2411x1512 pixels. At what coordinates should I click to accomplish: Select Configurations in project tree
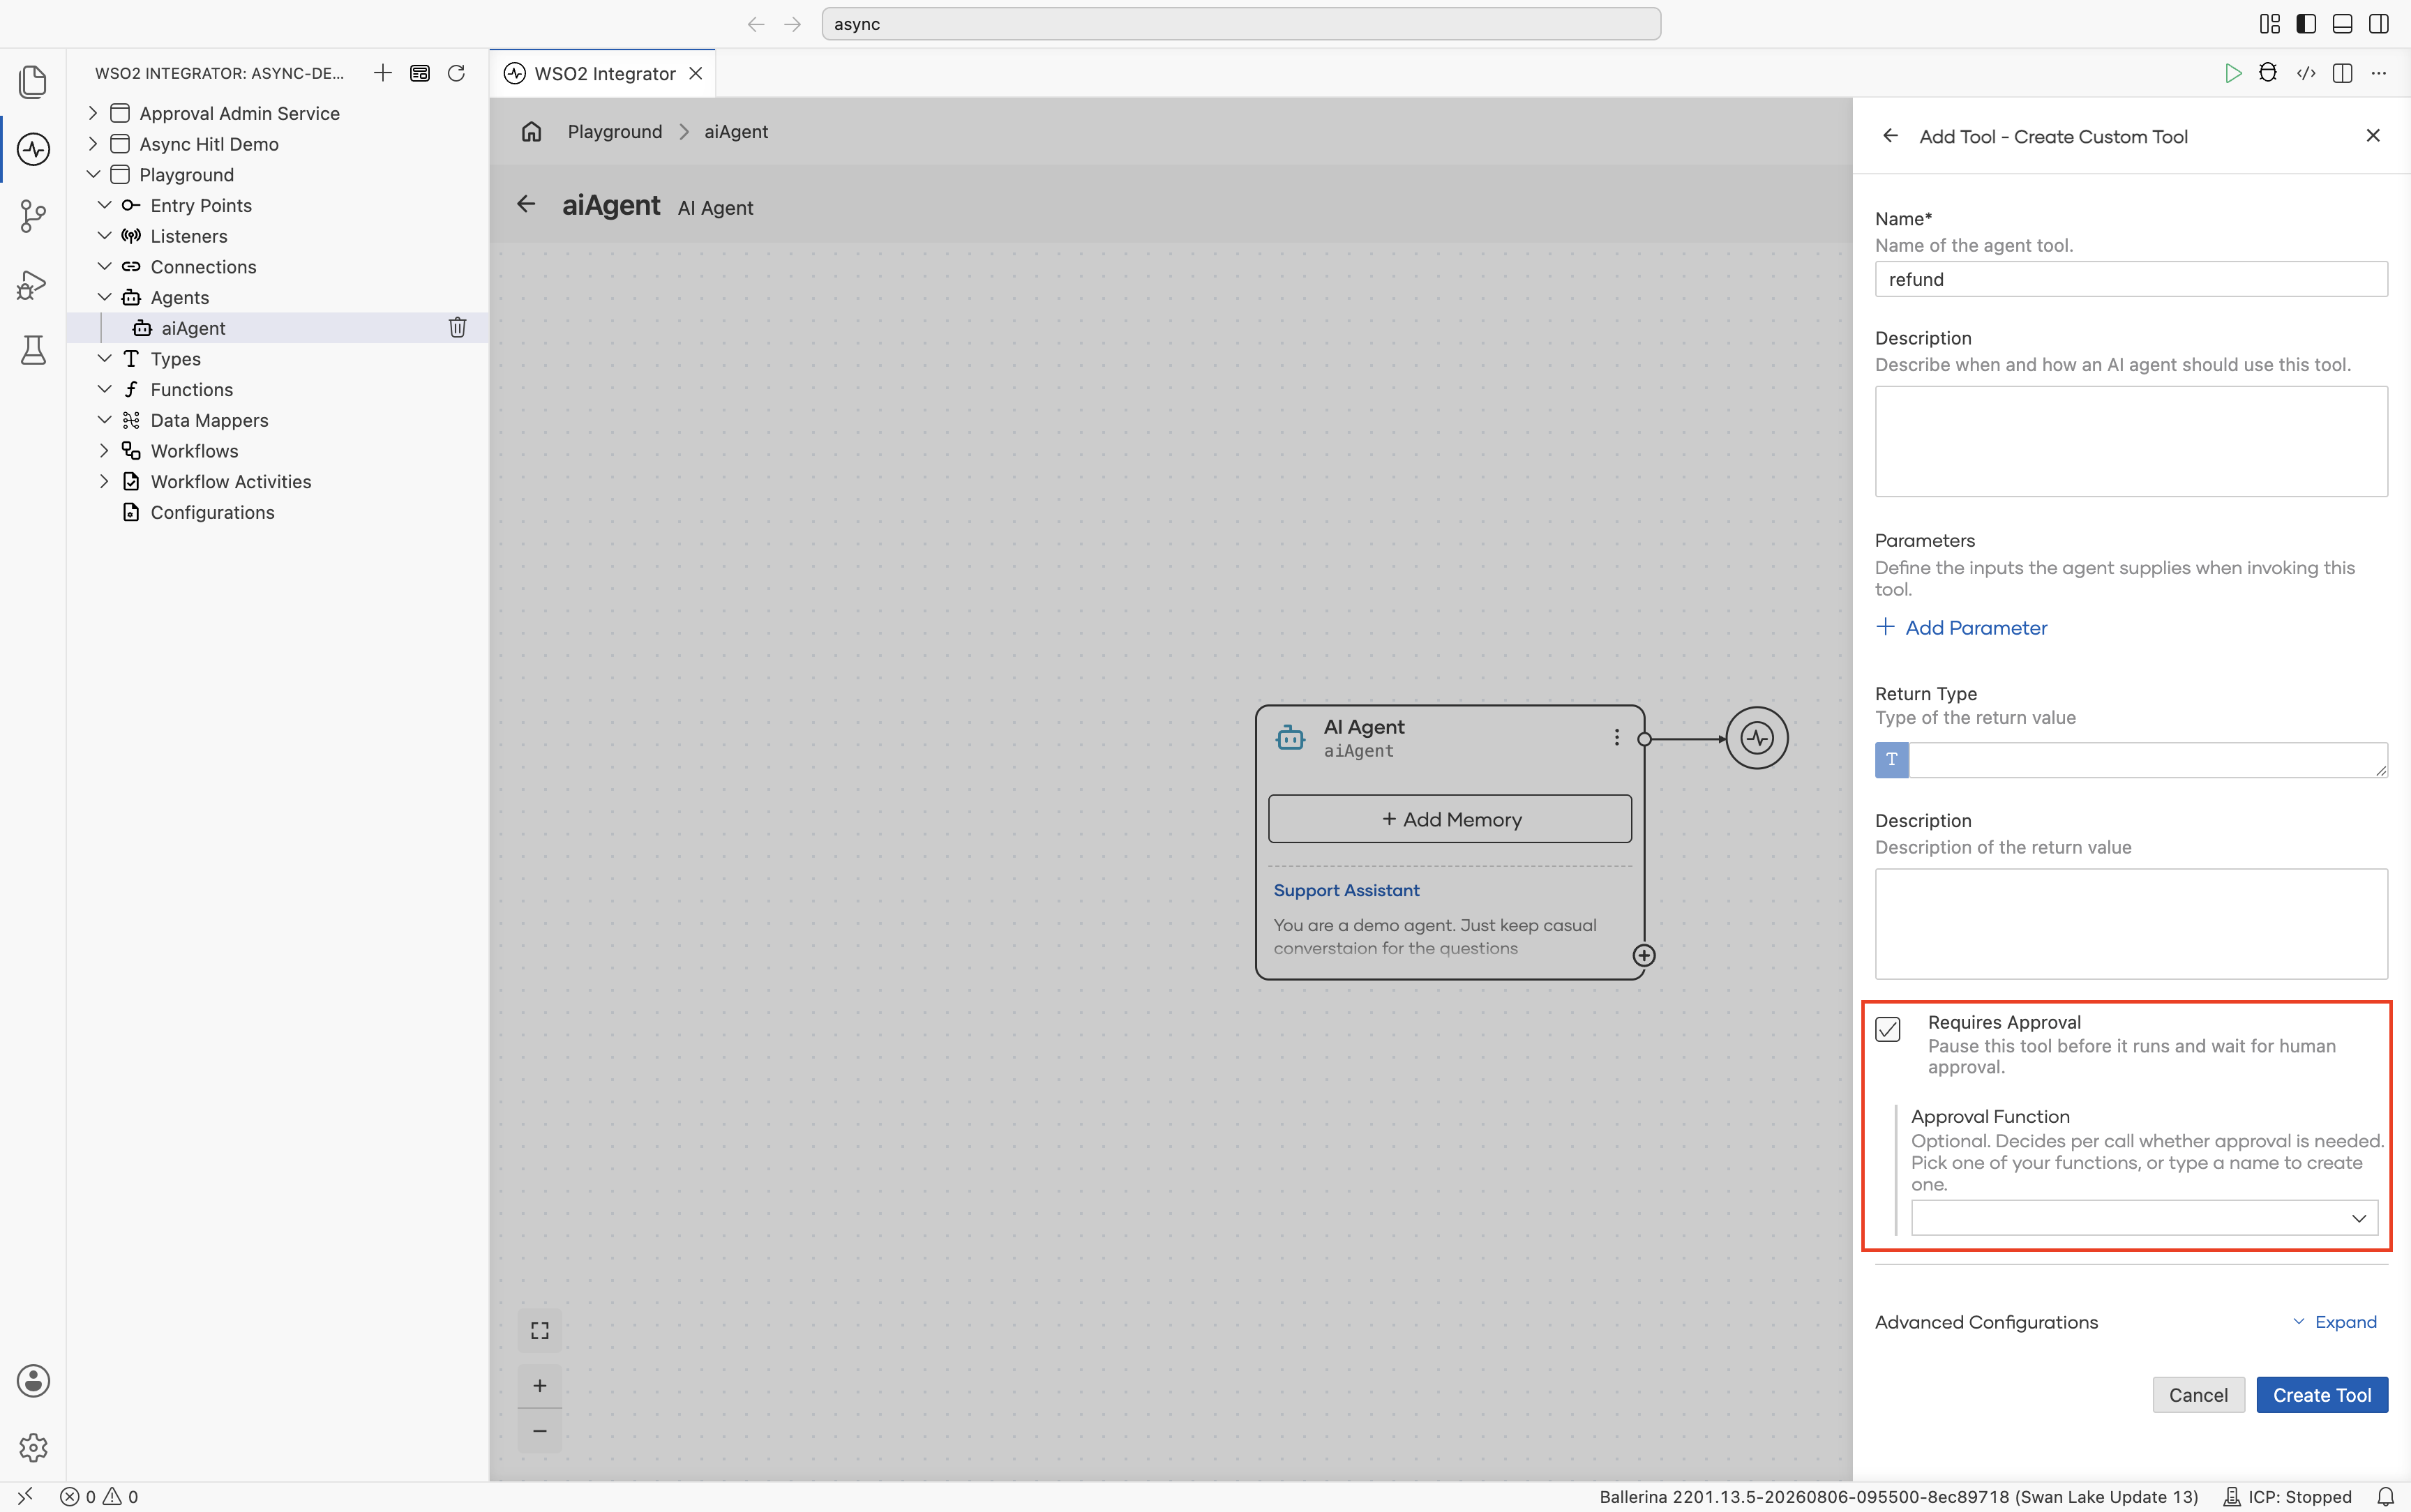[x=212, y=512]
